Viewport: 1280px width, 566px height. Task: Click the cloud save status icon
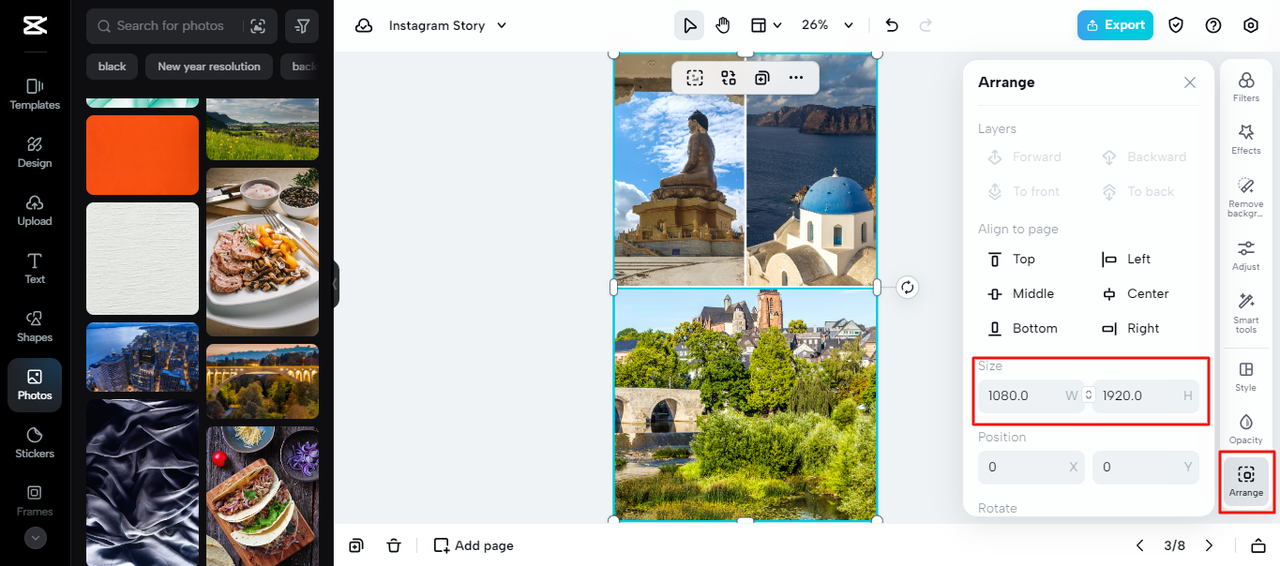tap(364, 26)
